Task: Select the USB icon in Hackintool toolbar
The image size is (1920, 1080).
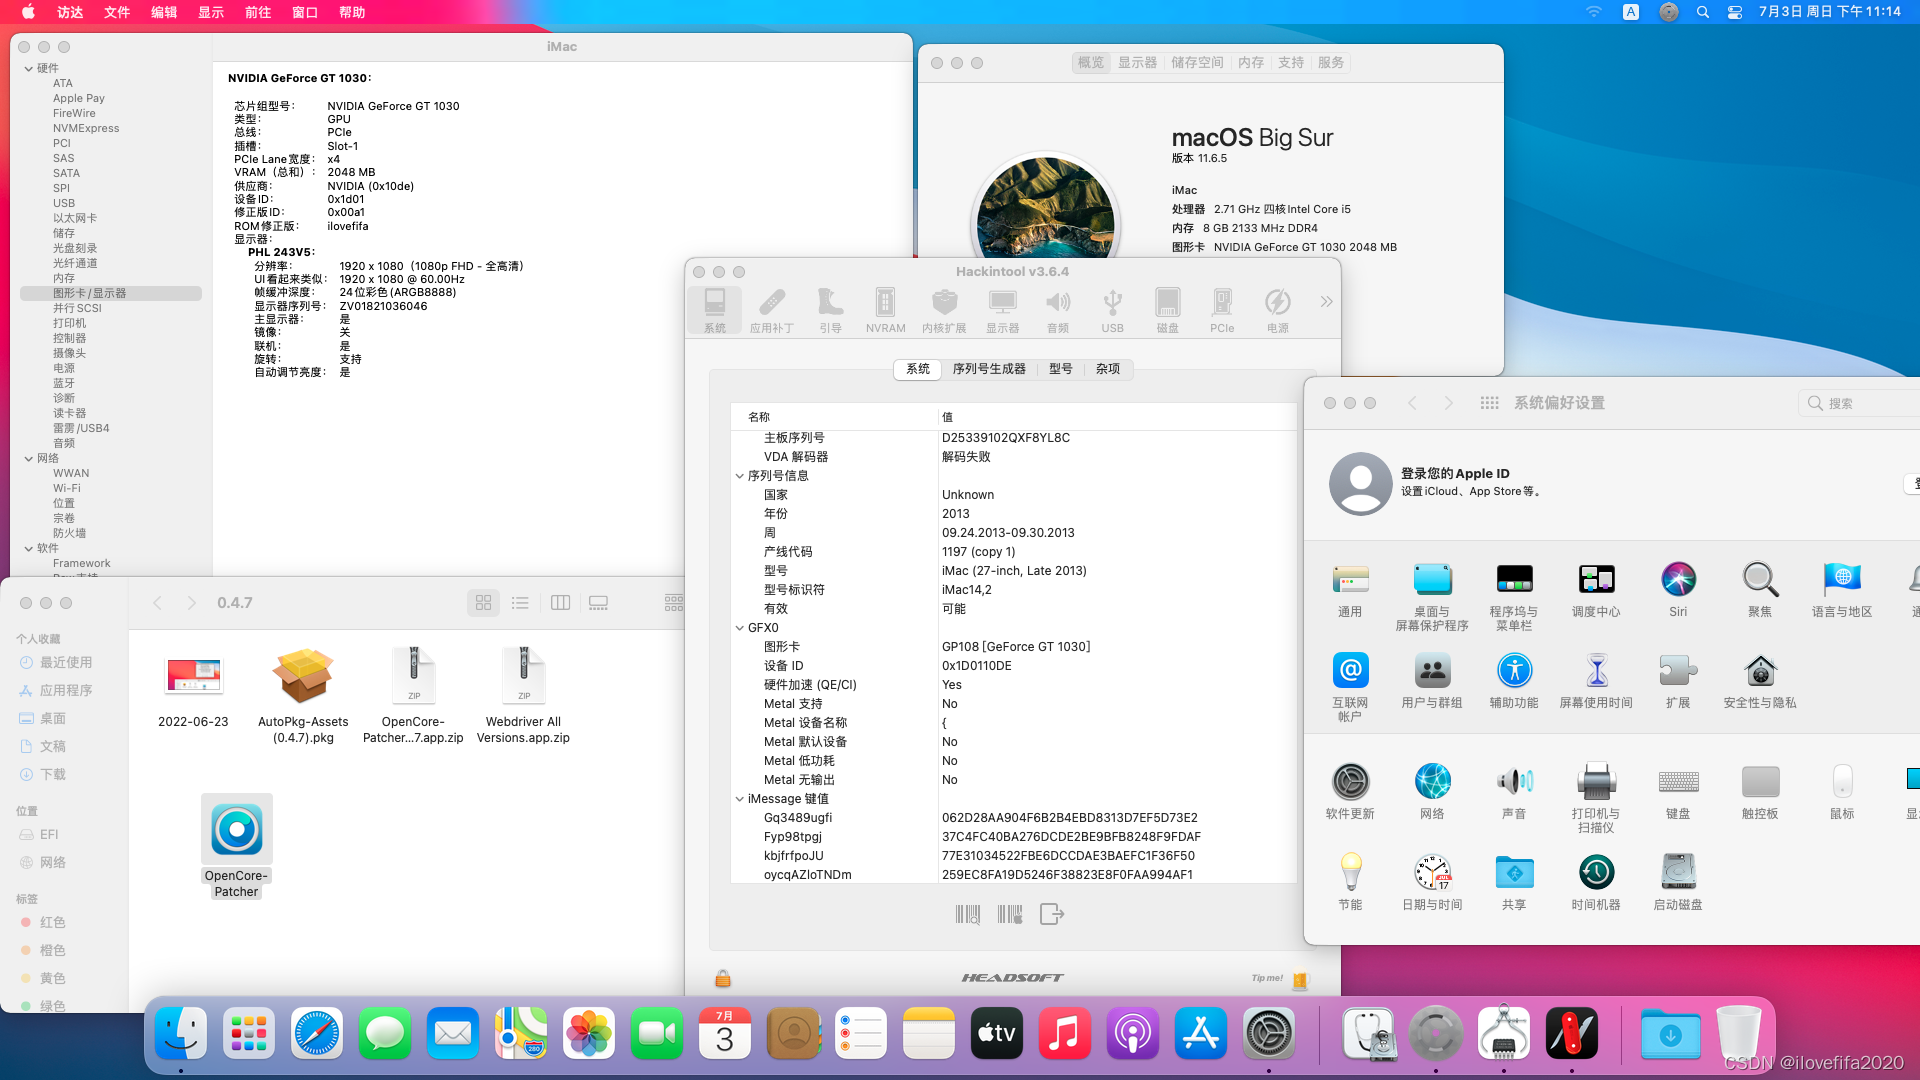Action: tap(1112, 310)
